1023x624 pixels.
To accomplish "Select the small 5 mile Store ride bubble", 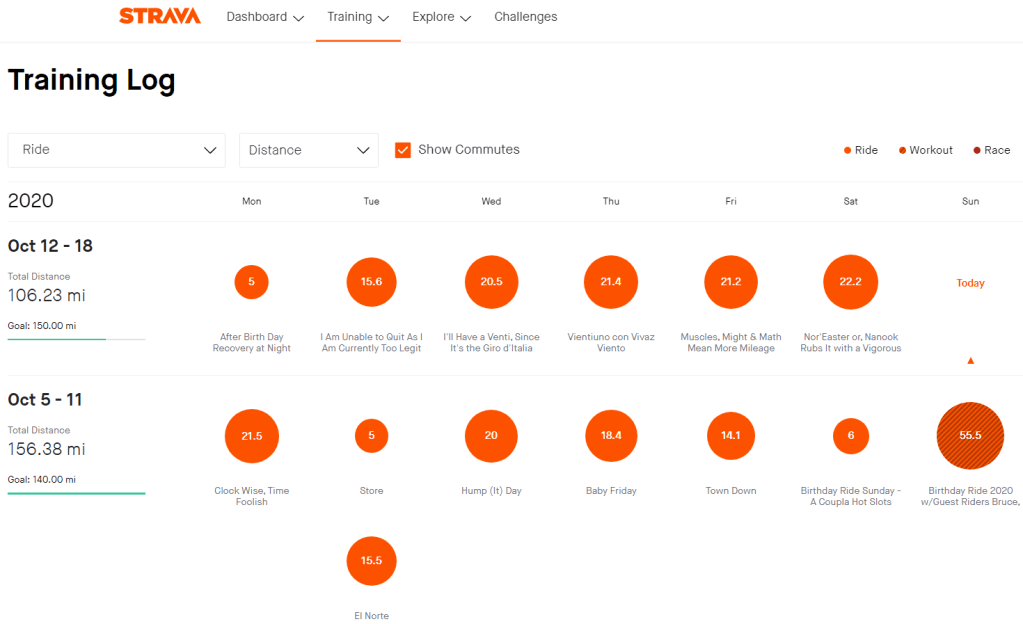I will pyautogui.click(x=371, y=436).
